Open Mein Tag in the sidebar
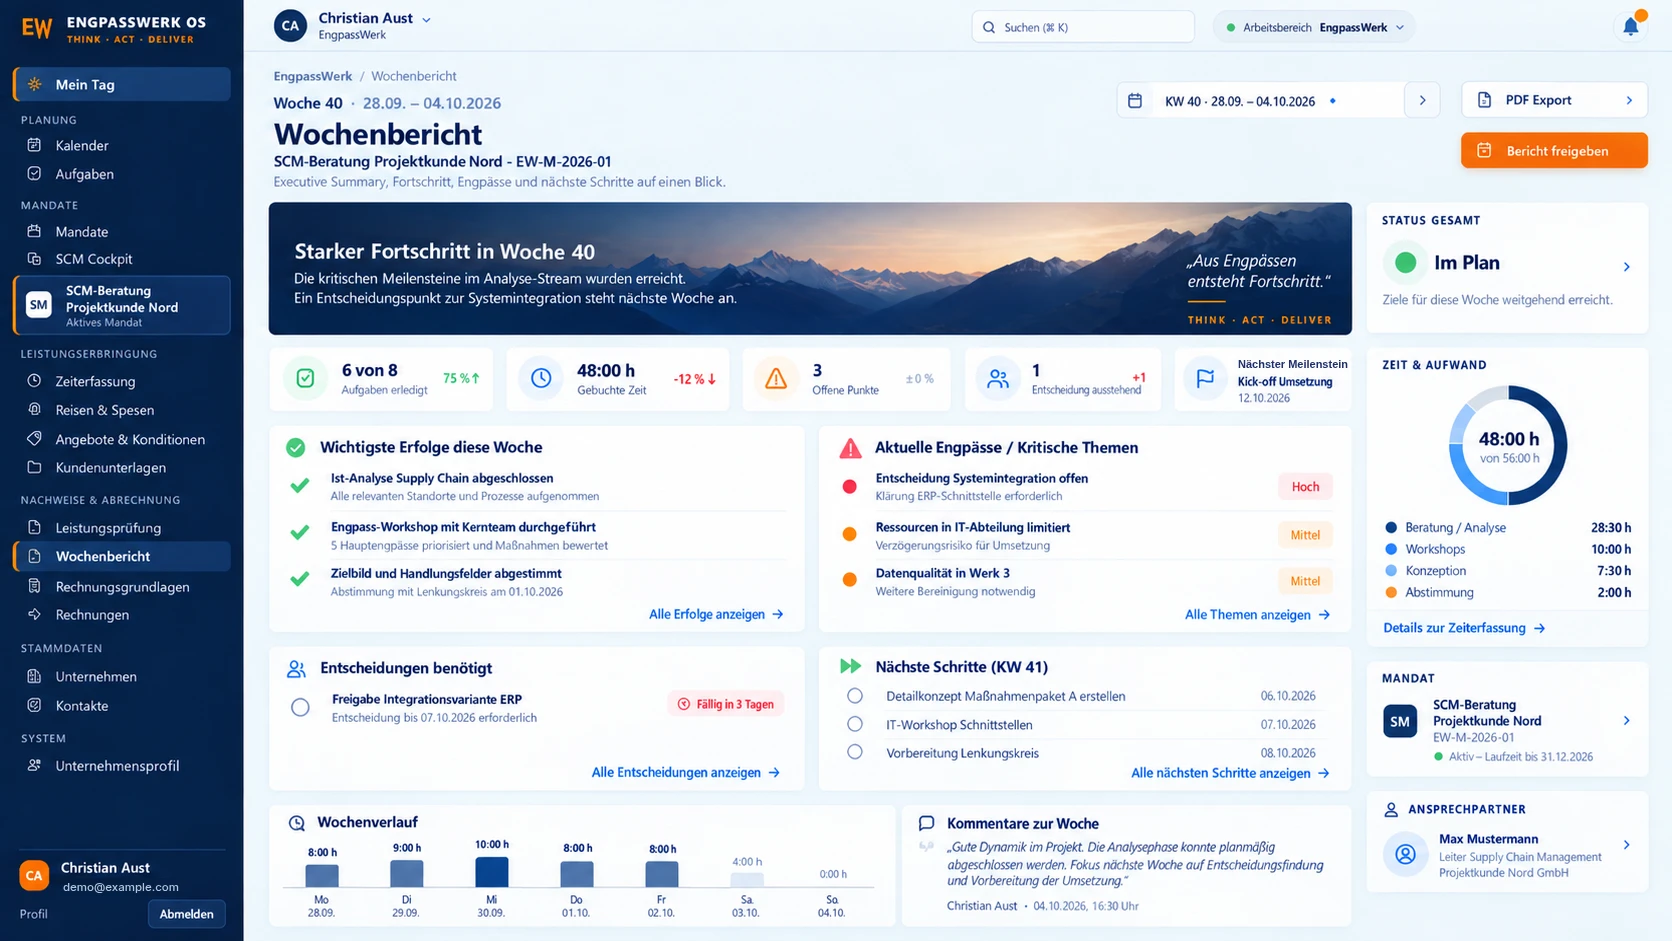This screenshot has width=1672, height=941. pyautogui.click(x=122, y=84)
